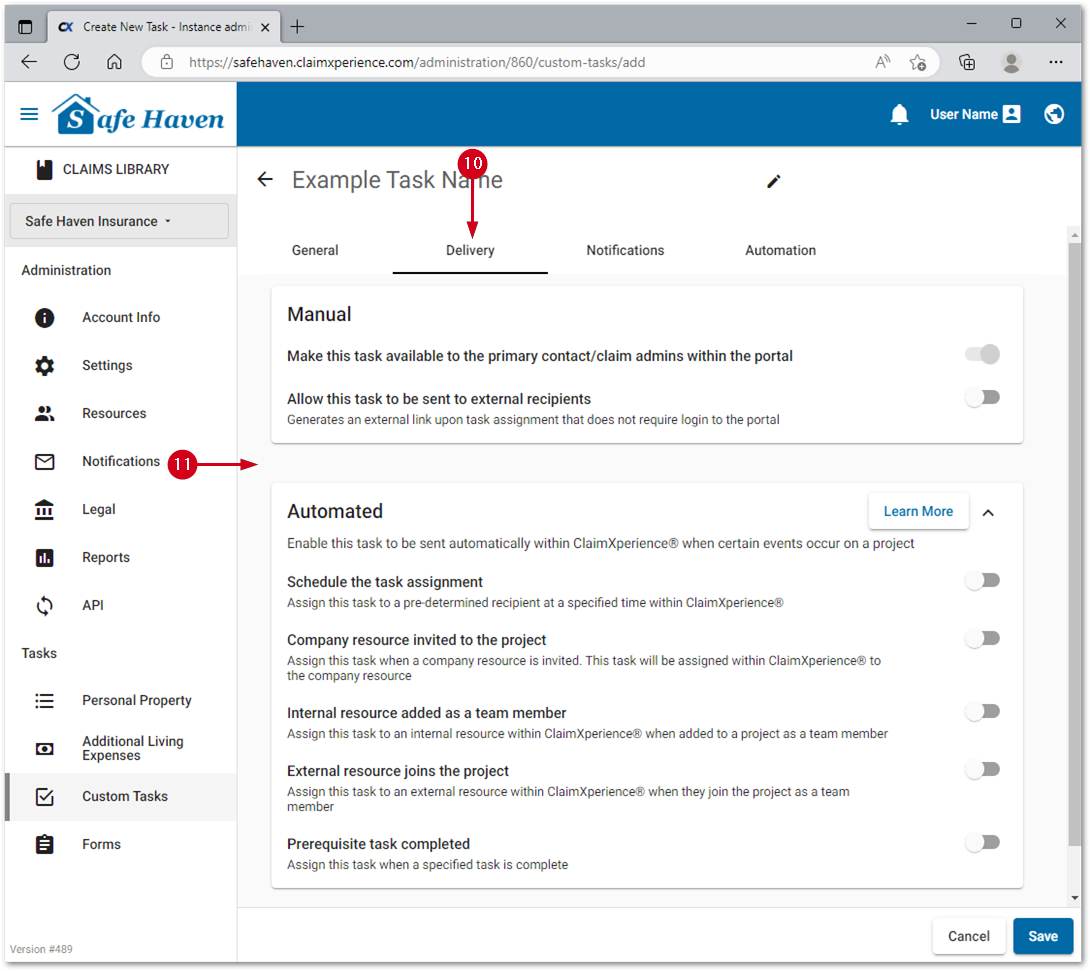The height and width of the screenshot is (971, 1090).
Task: Enable Schedule the task assignment switch
Action: click(982, 581)
